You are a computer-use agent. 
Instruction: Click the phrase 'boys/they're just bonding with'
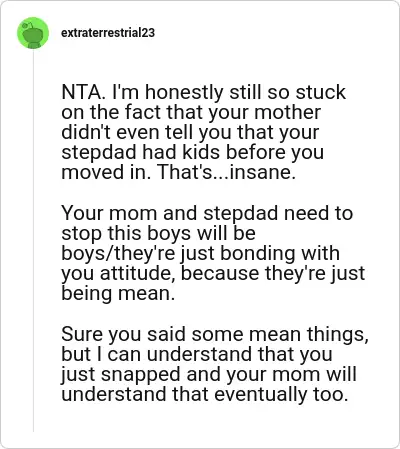point(200,253)
